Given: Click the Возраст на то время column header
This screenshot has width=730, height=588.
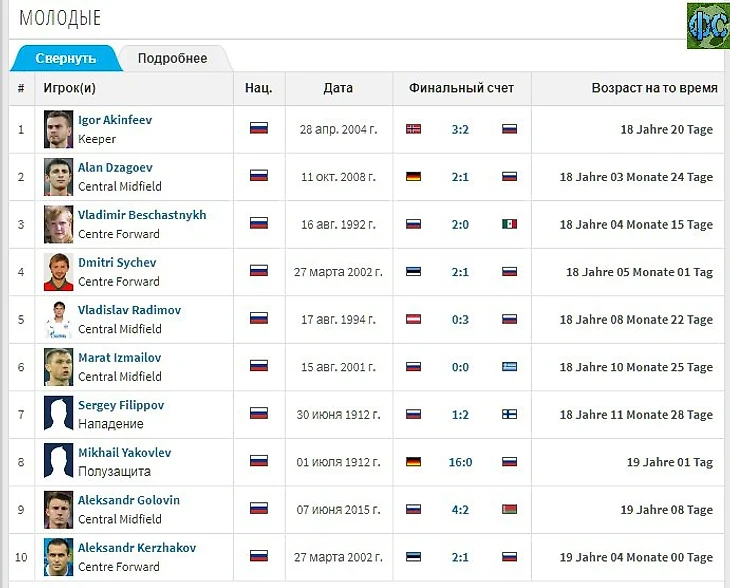Looking at the screenshot, I should pos(654,88).
